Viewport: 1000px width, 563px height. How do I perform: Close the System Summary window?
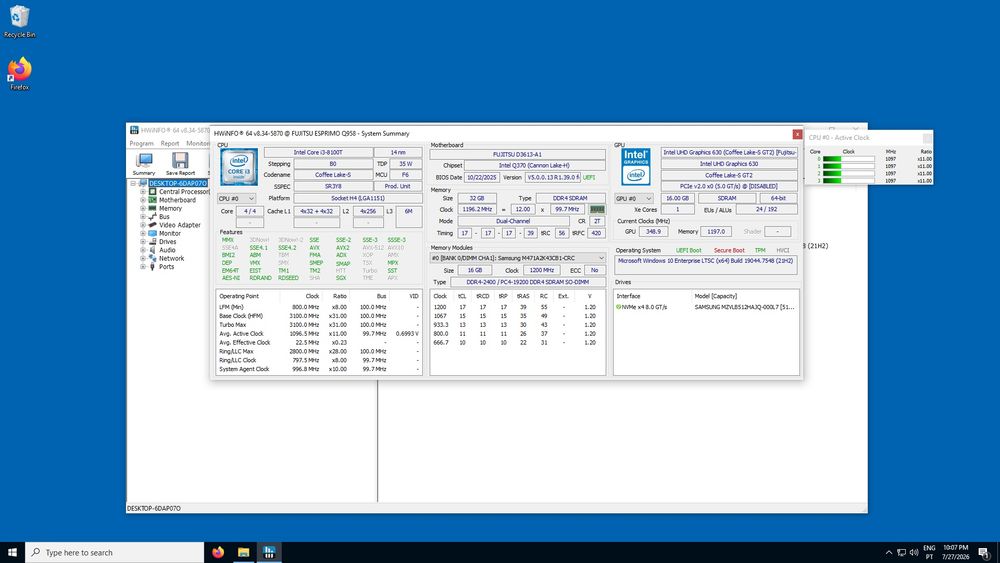pyautogui.click(x=797, y=134)
